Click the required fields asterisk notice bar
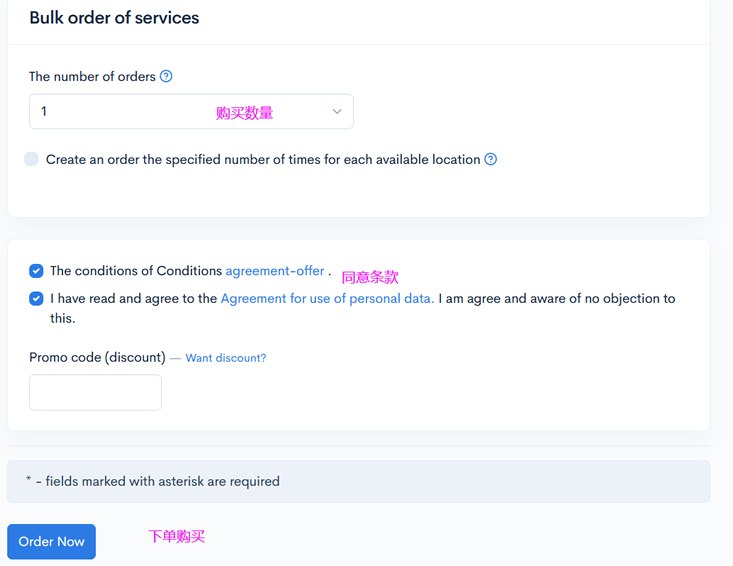This screenshot has height=566, width=733. click(358, 481)
